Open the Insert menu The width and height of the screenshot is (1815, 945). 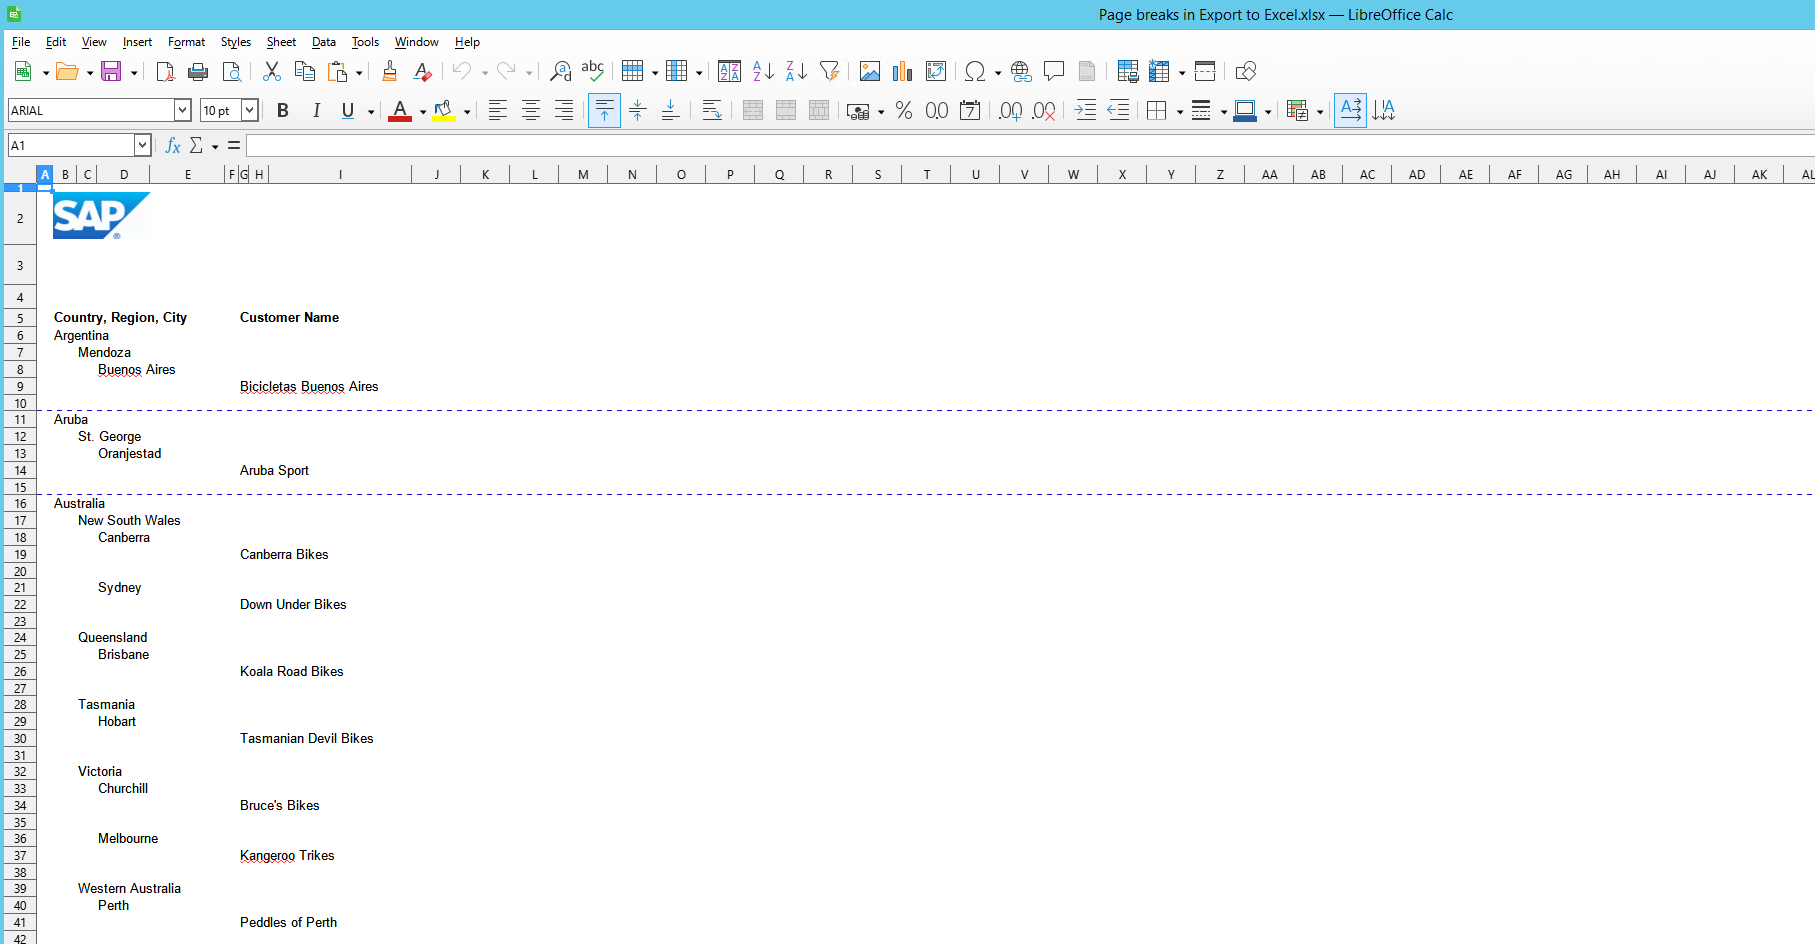click(137, 42)
